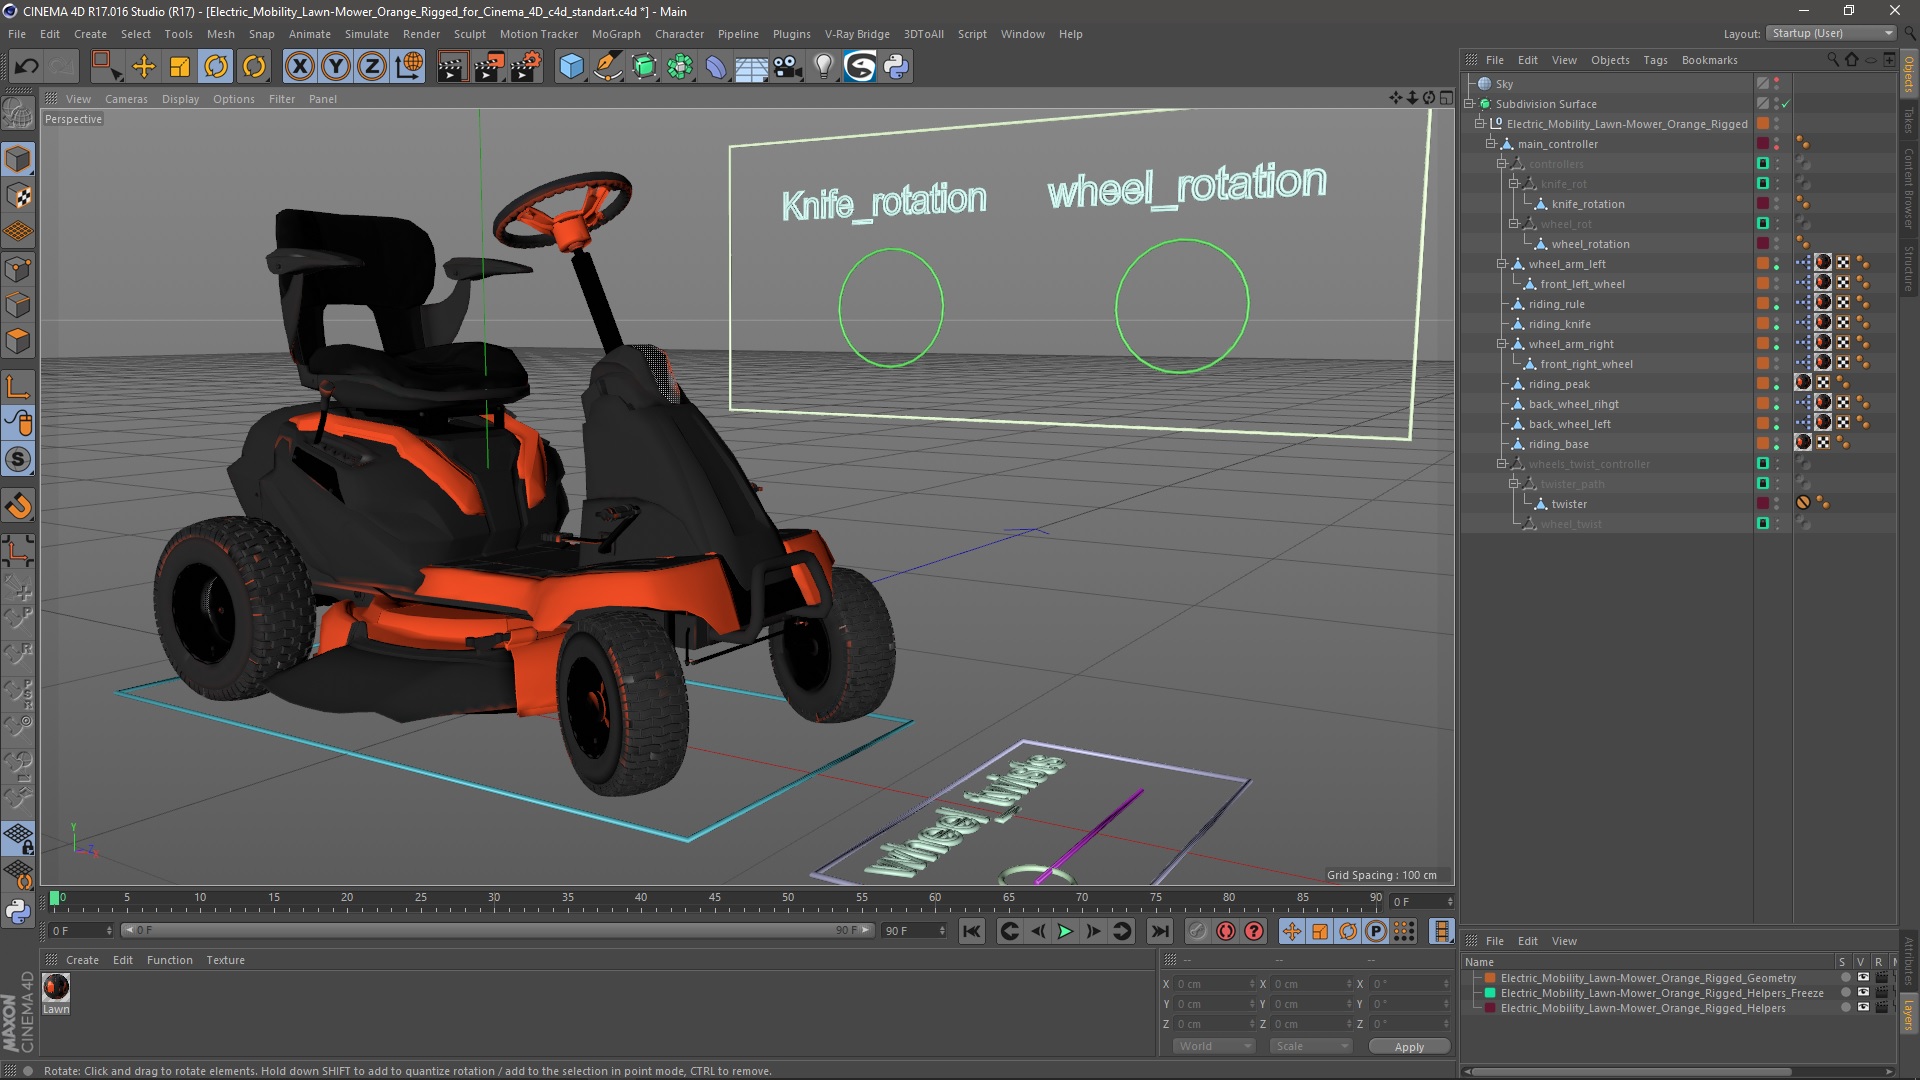The image size is (1920, 1080).
Task: Render active view clapperboard icon
Action: coord(452,67)
